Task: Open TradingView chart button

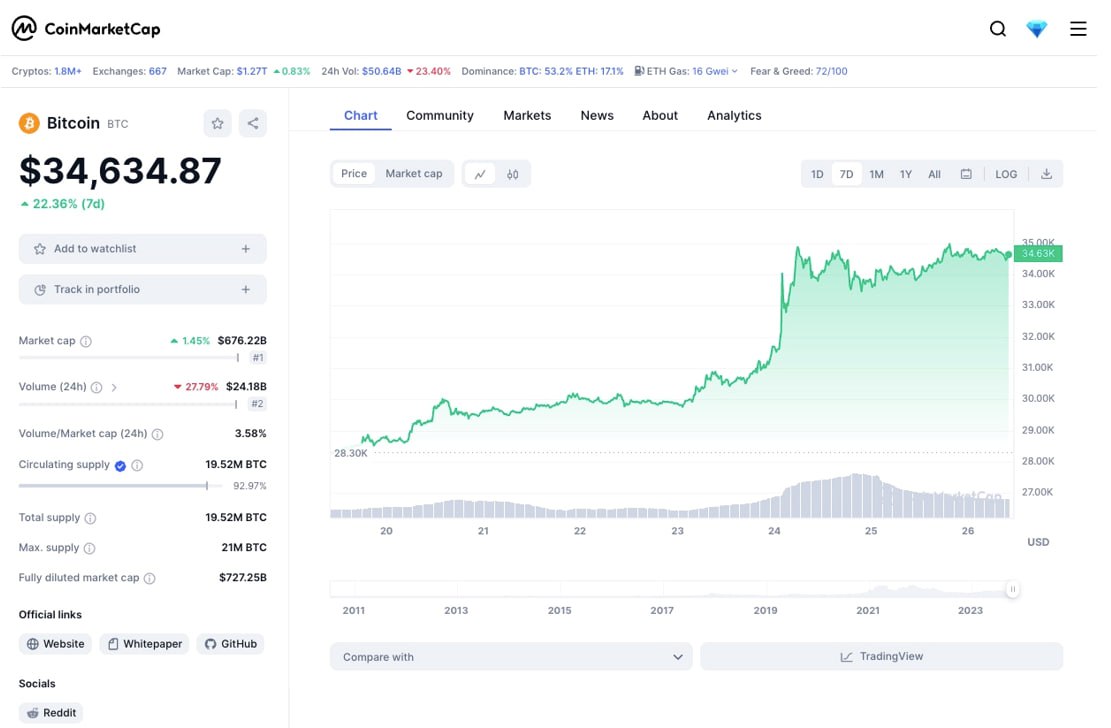Action: (881, 656)
